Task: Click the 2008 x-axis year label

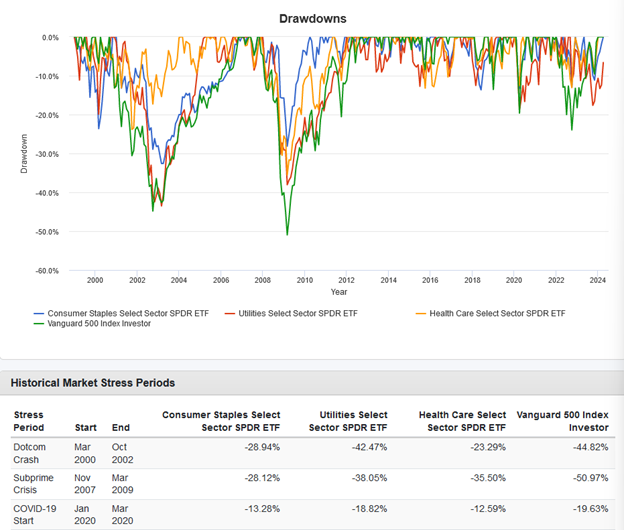Action: (x=263, y=280)
